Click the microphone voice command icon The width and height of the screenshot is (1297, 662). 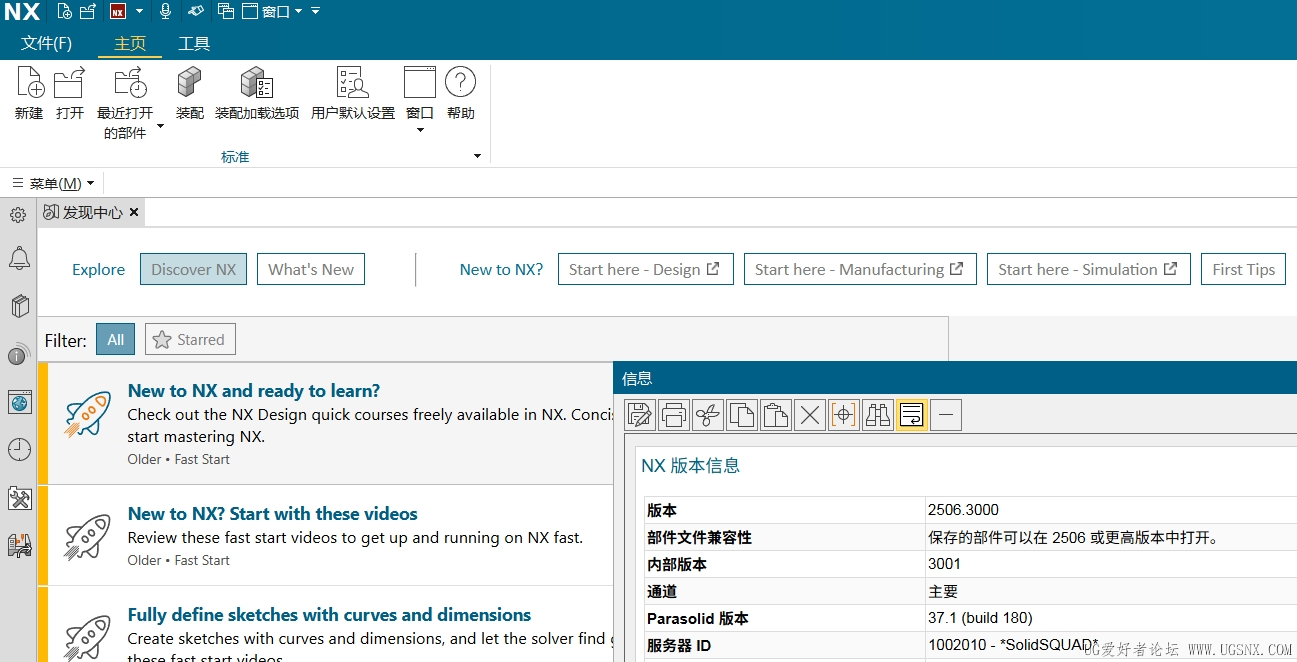165,12
